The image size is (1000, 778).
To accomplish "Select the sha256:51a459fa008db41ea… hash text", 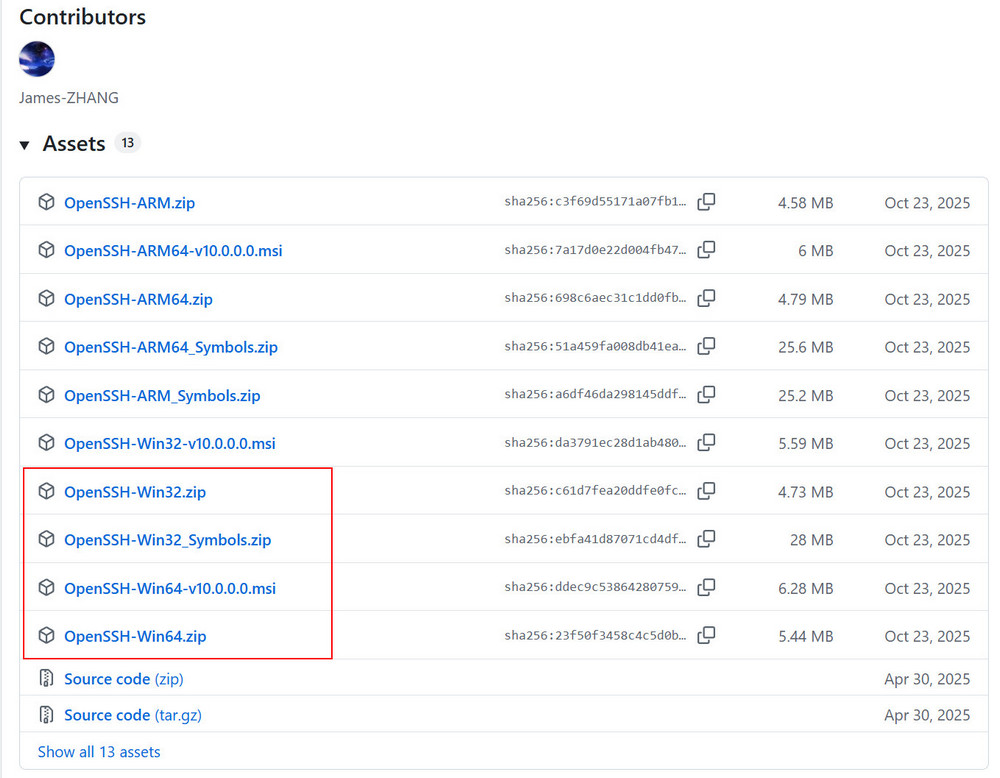I will click(x=595, y=346).
